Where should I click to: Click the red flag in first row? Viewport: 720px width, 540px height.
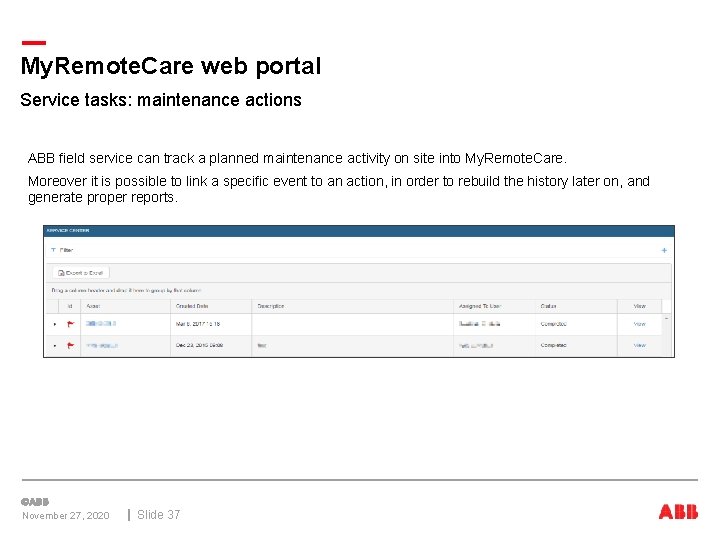click(70, 324)
